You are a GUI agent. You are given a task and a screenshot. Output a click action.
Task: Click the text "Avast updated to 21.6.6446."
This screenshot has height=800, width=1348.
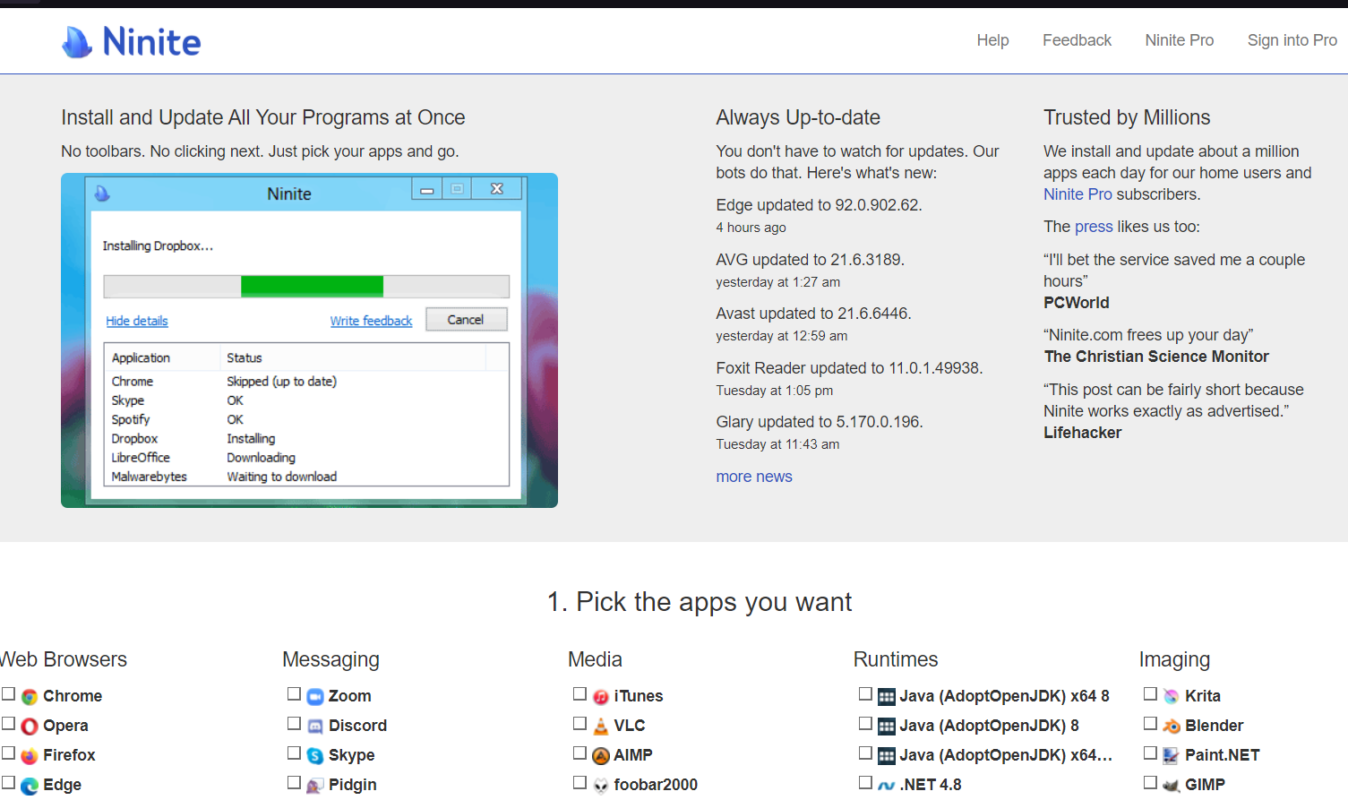pyautogui.click(x=814, y=313)
